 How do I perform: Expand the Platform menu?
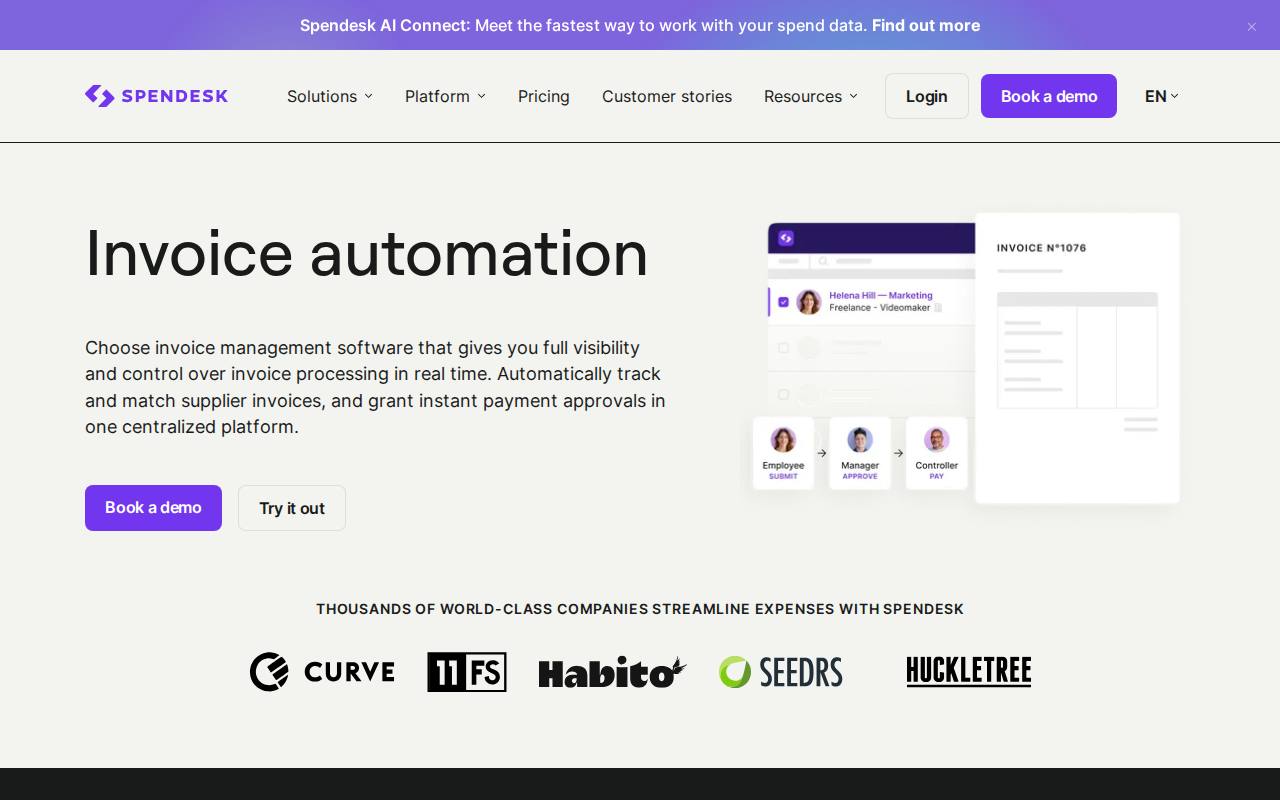[x=445, y=96]
